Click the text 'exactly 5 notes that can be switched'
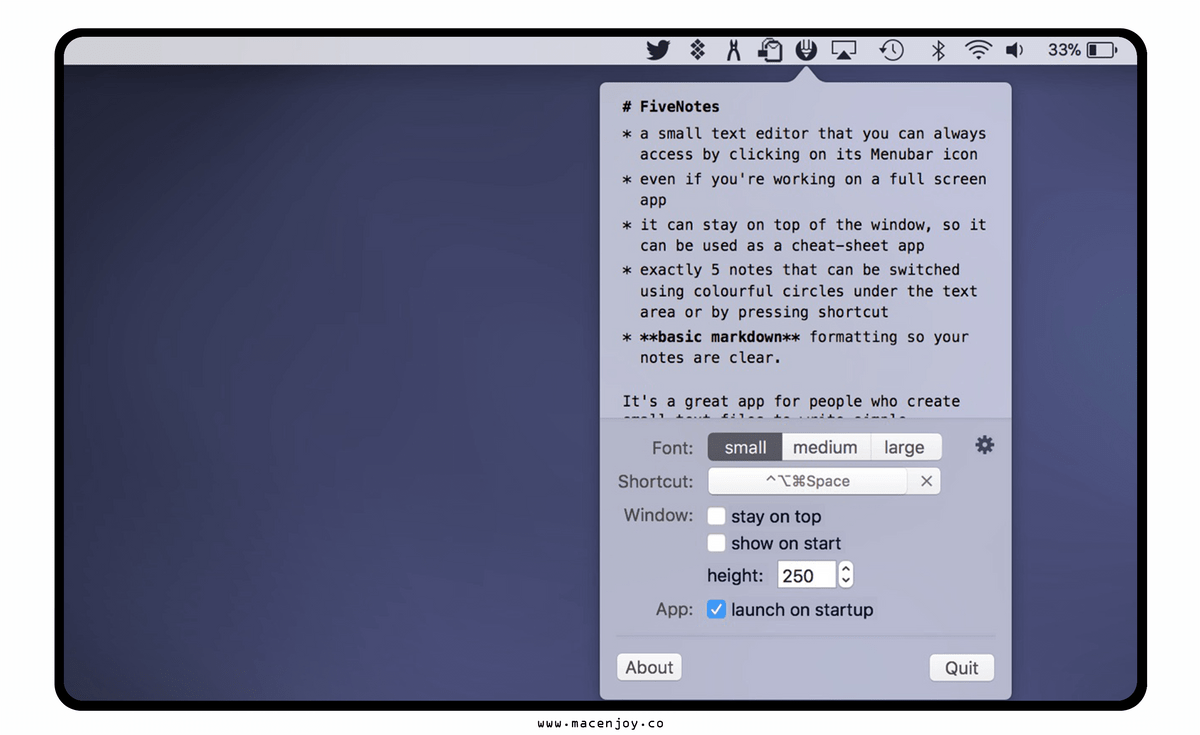1200x735 pixels. tap(800, 269)
